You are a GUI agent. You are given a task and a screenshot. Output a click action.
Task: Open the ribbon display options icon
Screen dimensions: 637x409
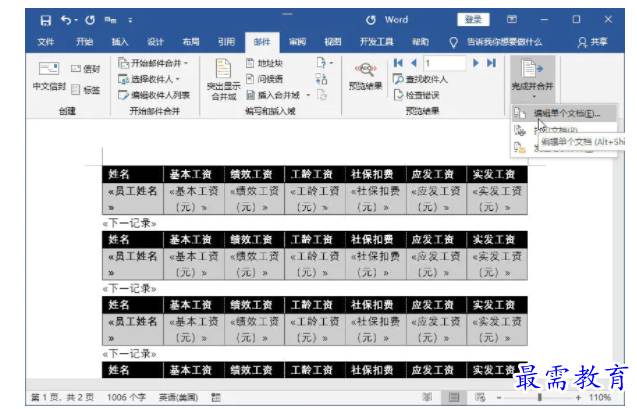pos(512,19)
